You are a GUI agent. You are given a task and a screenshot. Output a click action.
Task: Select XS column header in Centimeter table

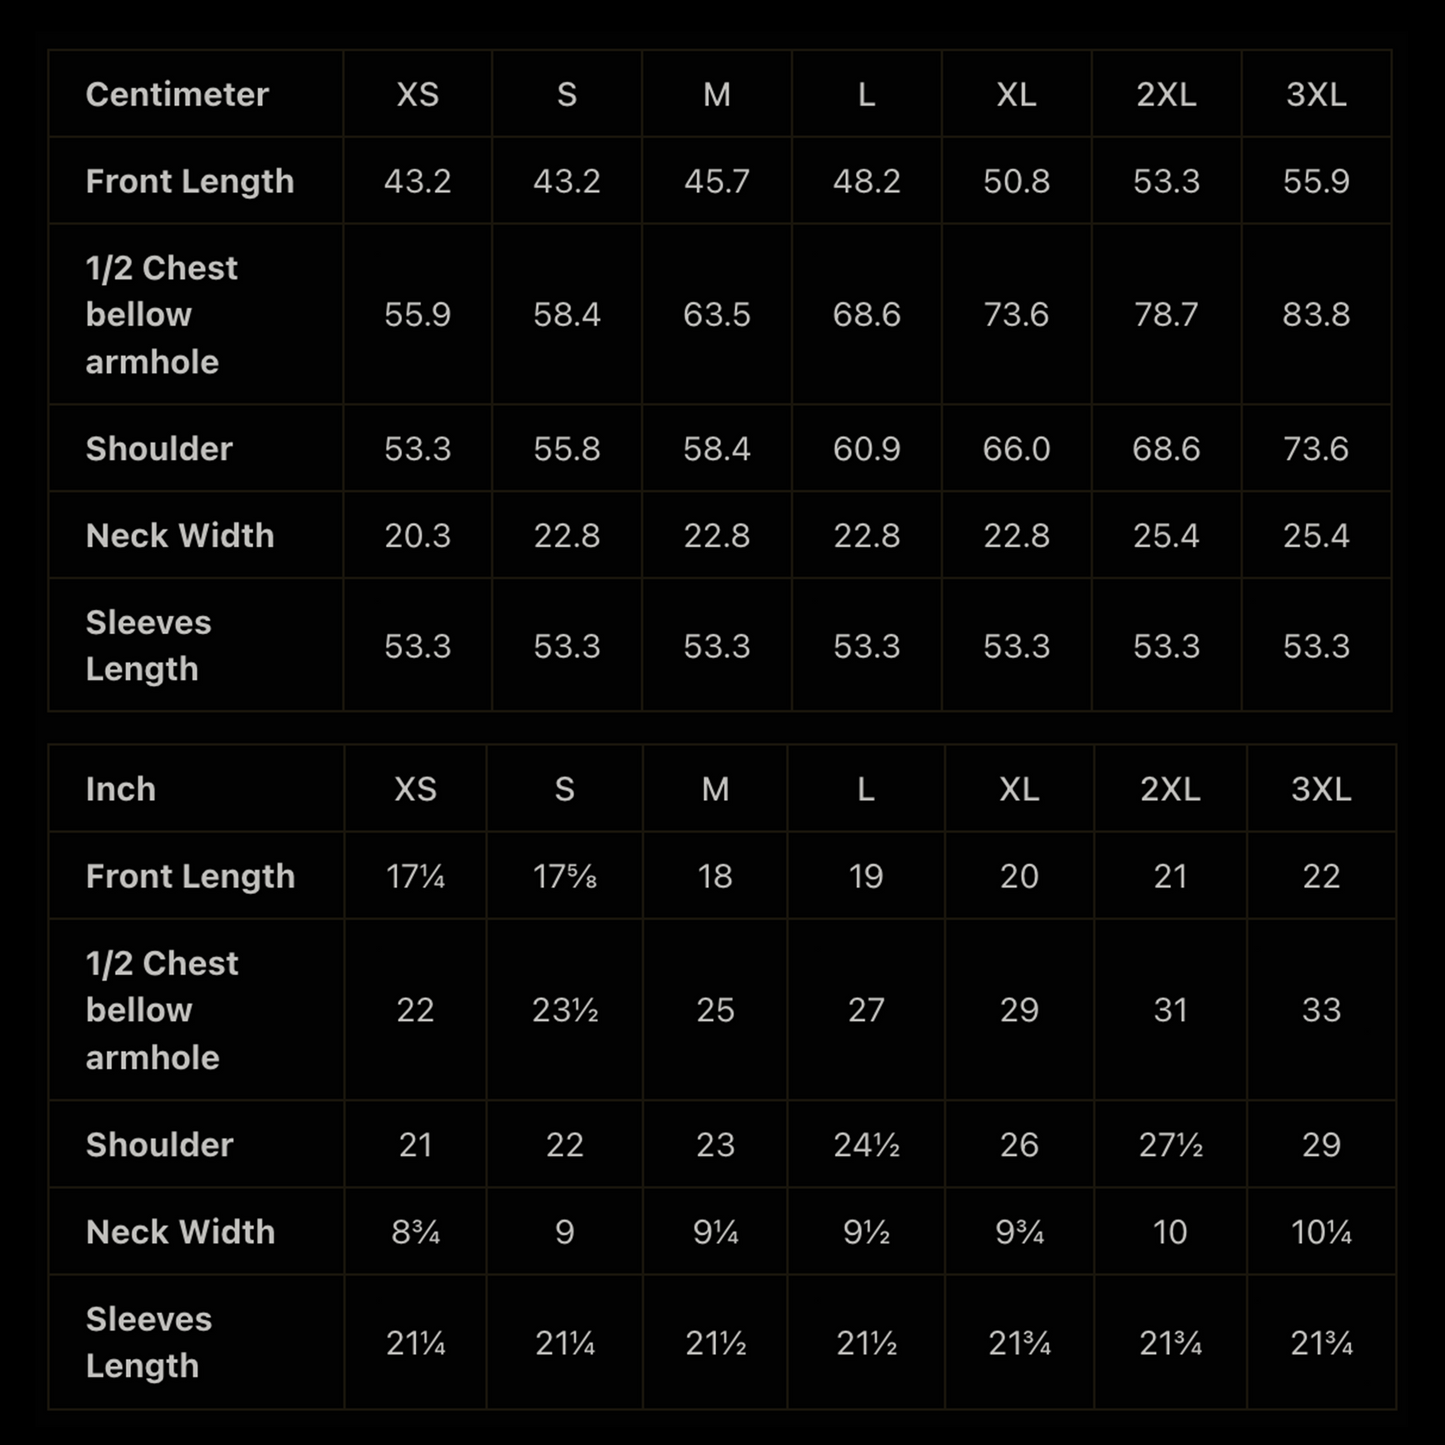[x=417, y=94]
